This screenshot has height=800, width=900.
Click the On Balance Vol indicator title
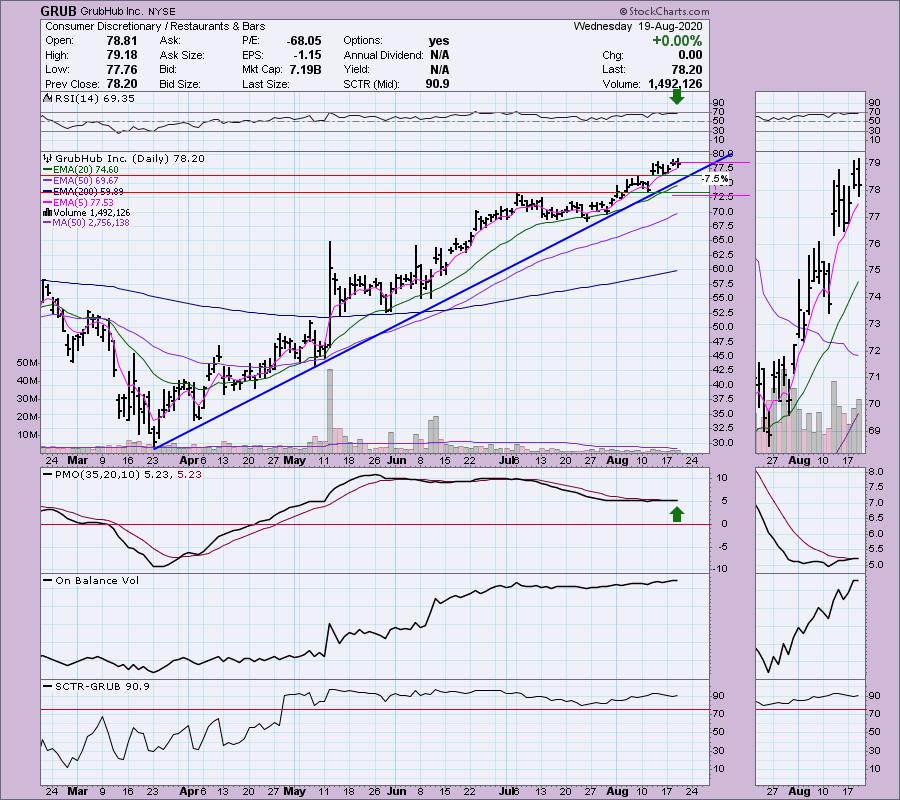pos(97,581)
